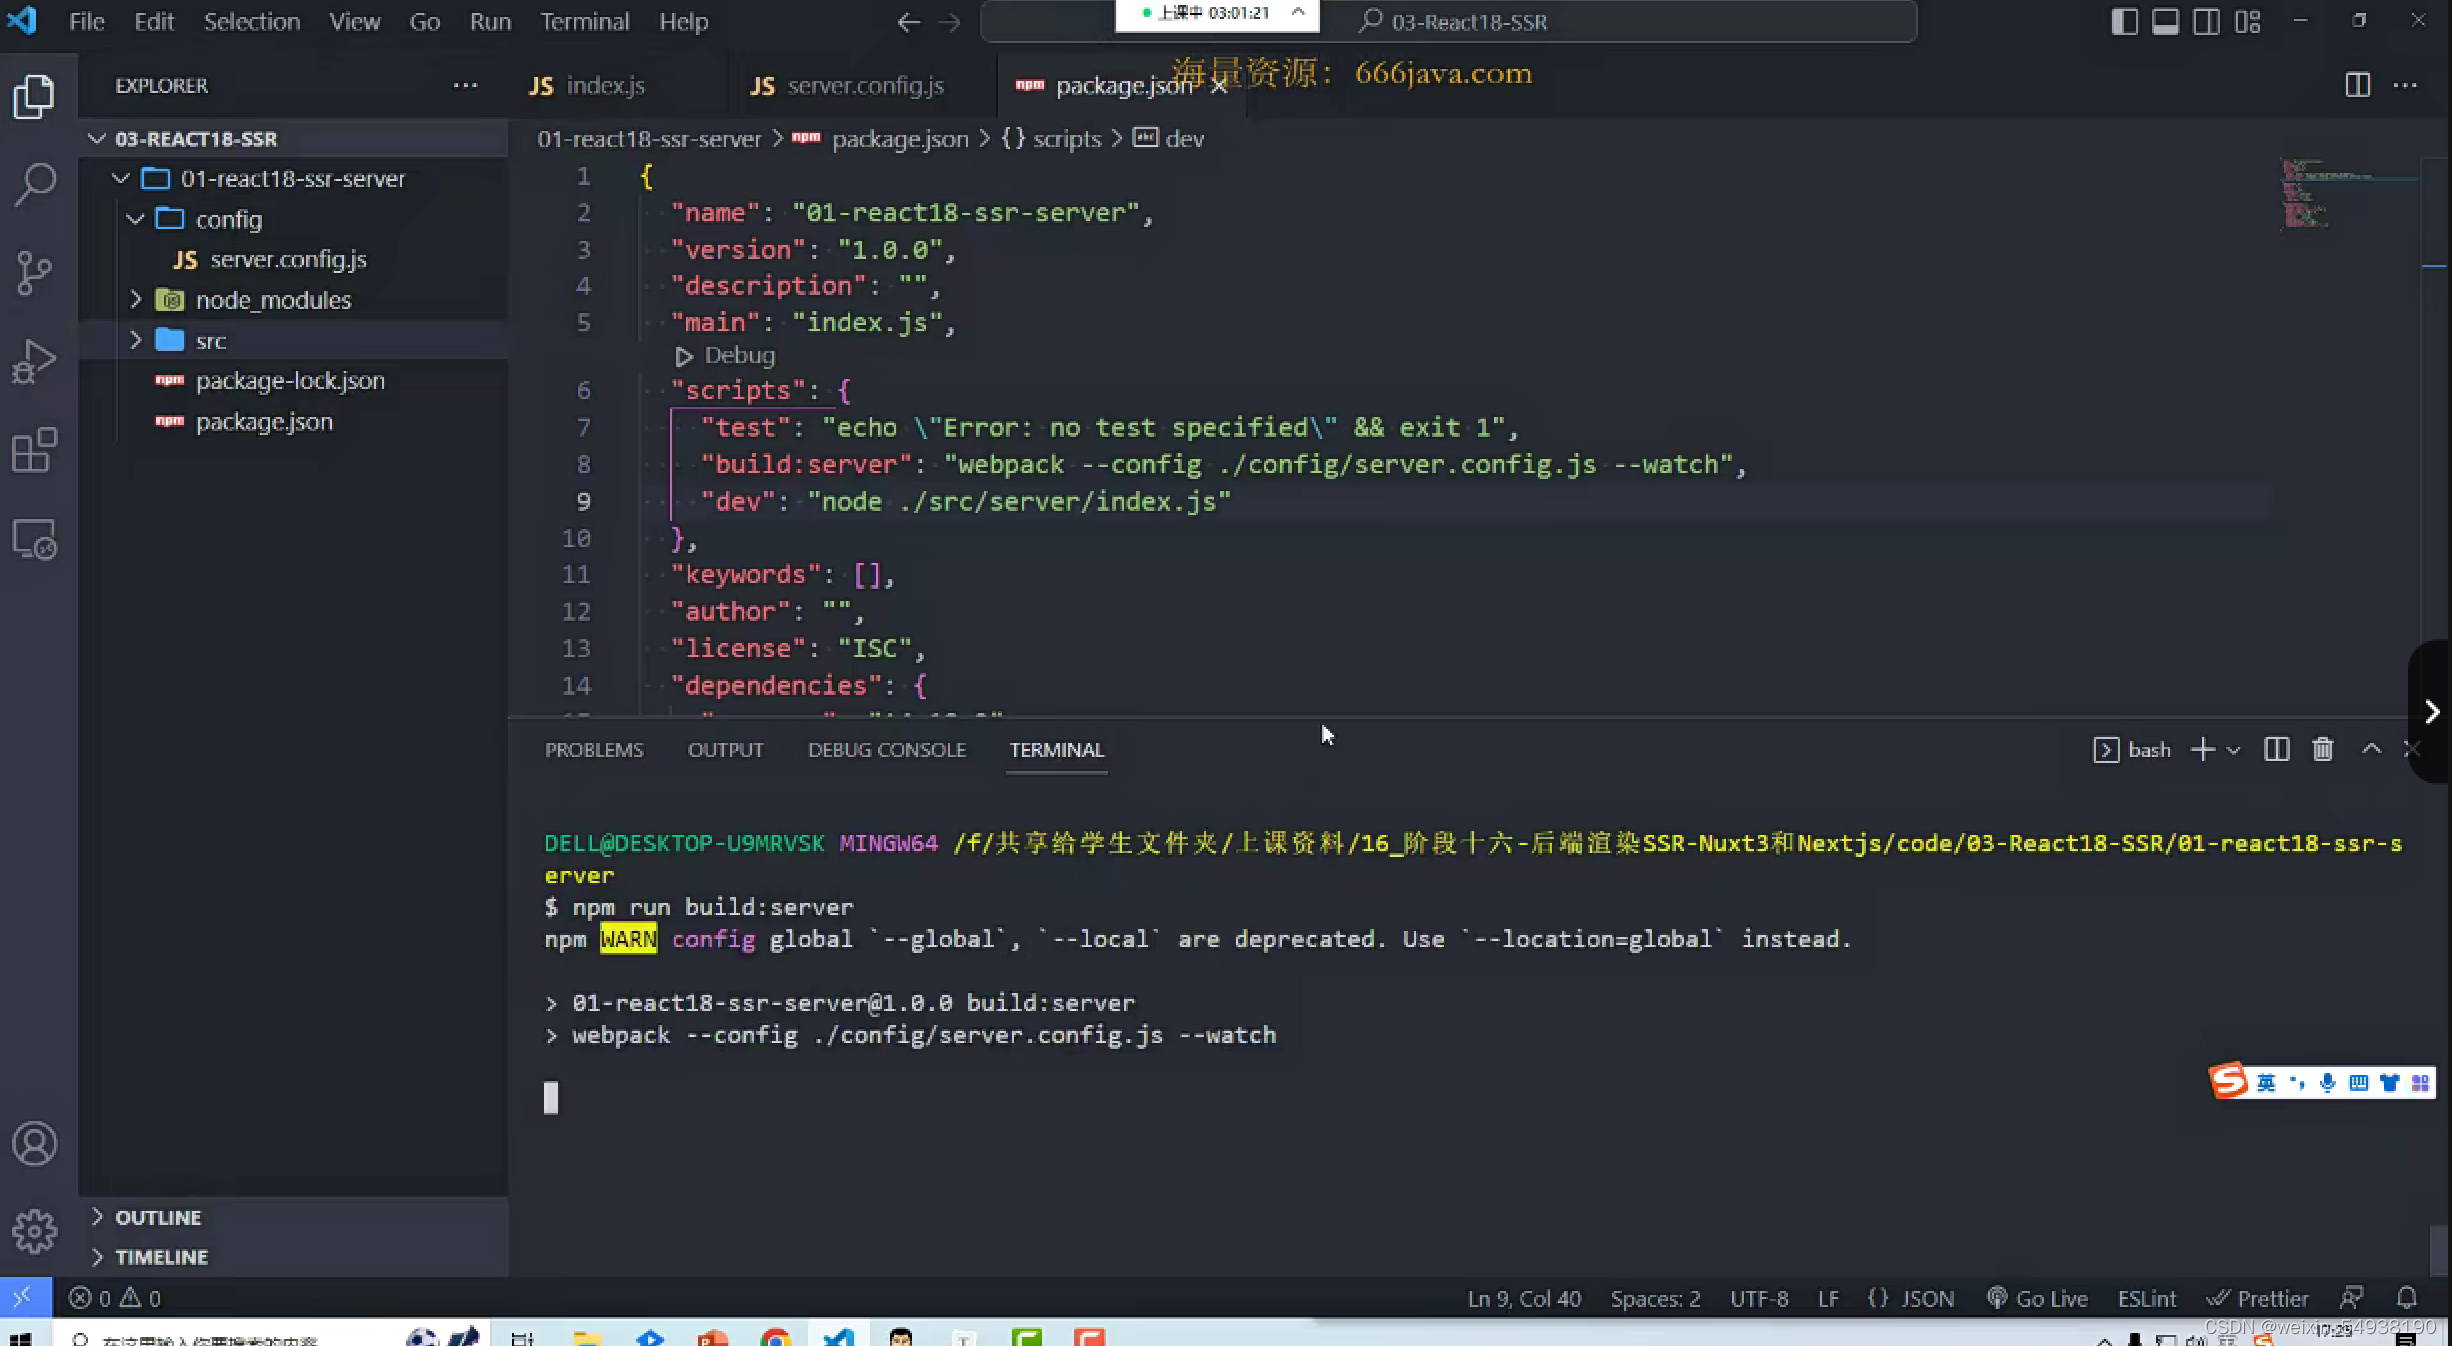
Task: Collapse the config folder
Action: coord(136,219)
